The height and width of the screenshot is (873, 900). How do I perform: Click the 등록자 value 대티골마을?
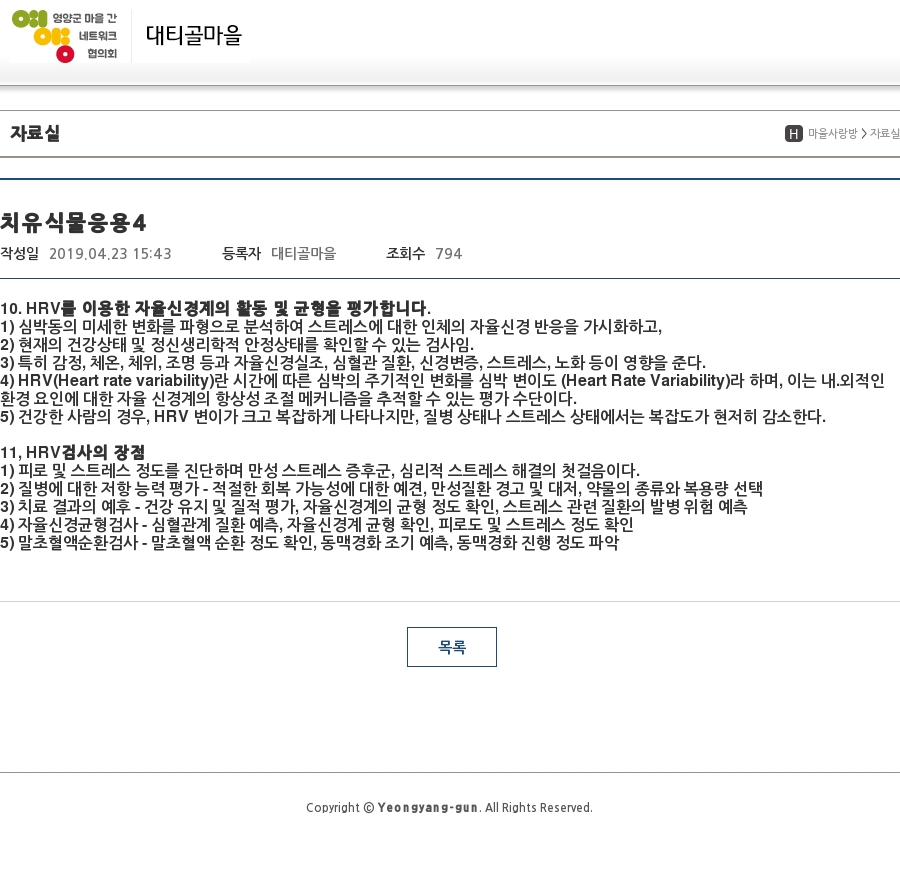tap(304, 254)
